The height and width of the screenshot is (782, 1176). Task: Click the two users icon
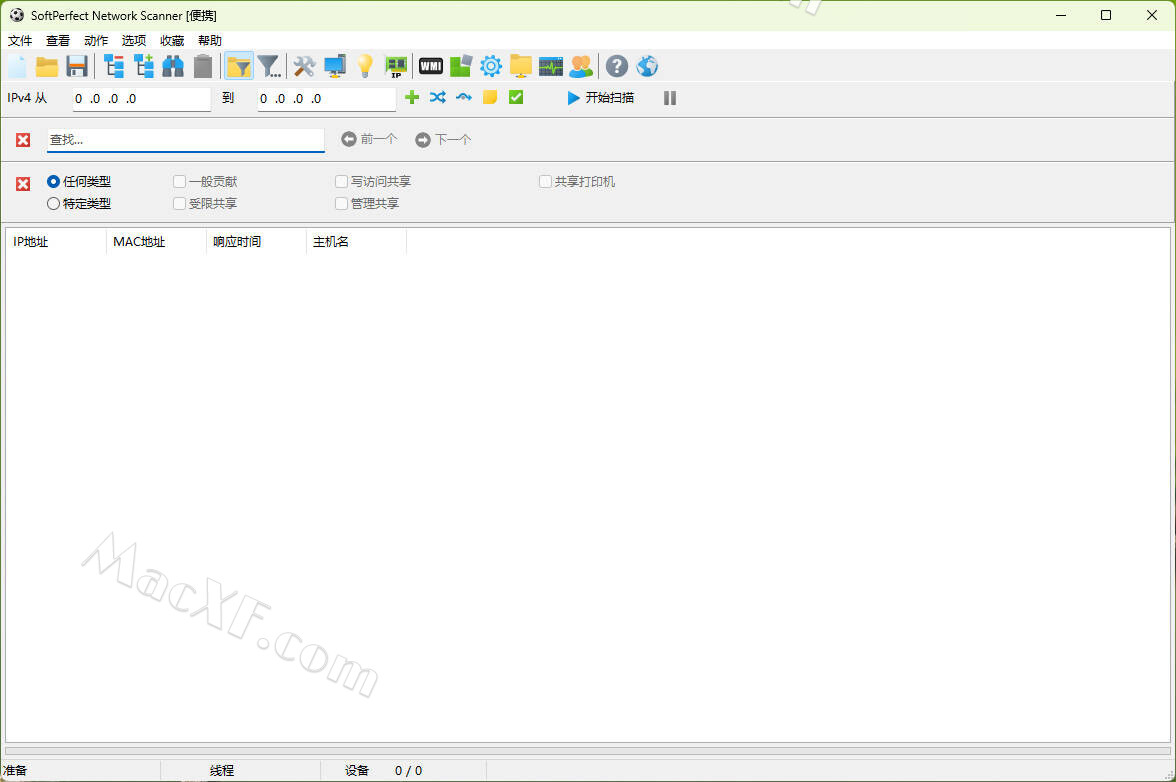pos(581,67)
